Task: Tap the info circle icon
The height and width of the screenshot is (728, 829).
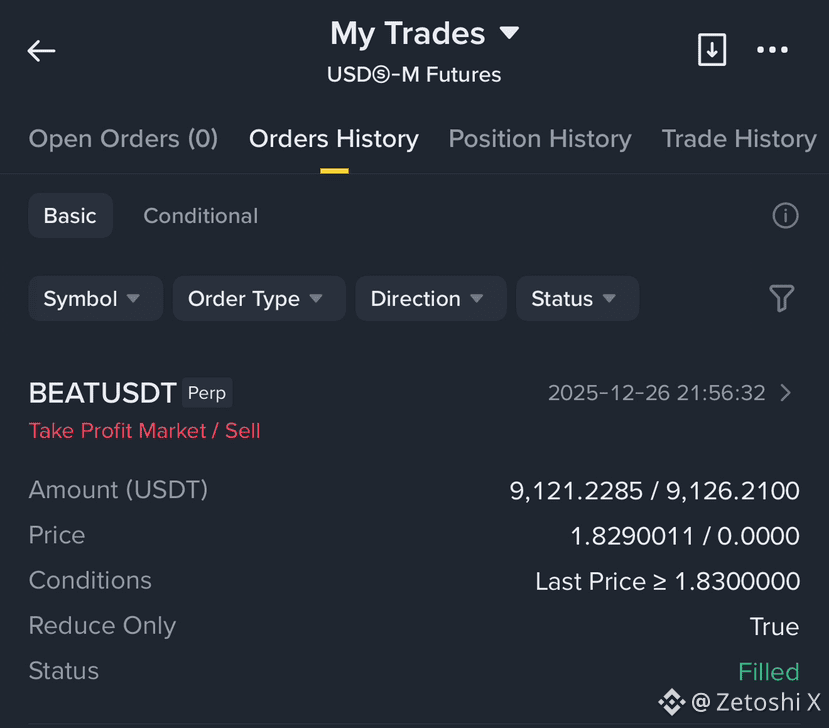Action: coord(785,216)
